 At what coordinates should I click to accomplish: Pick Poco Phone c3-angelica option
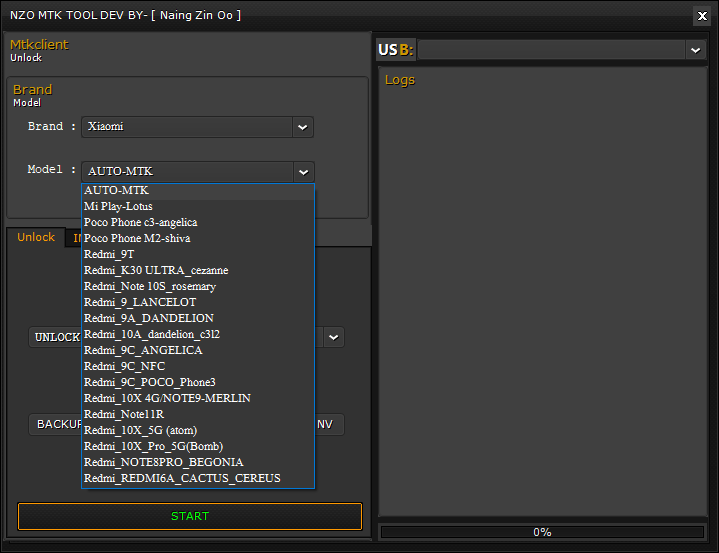pyautogui.click(x=140, y=222)
